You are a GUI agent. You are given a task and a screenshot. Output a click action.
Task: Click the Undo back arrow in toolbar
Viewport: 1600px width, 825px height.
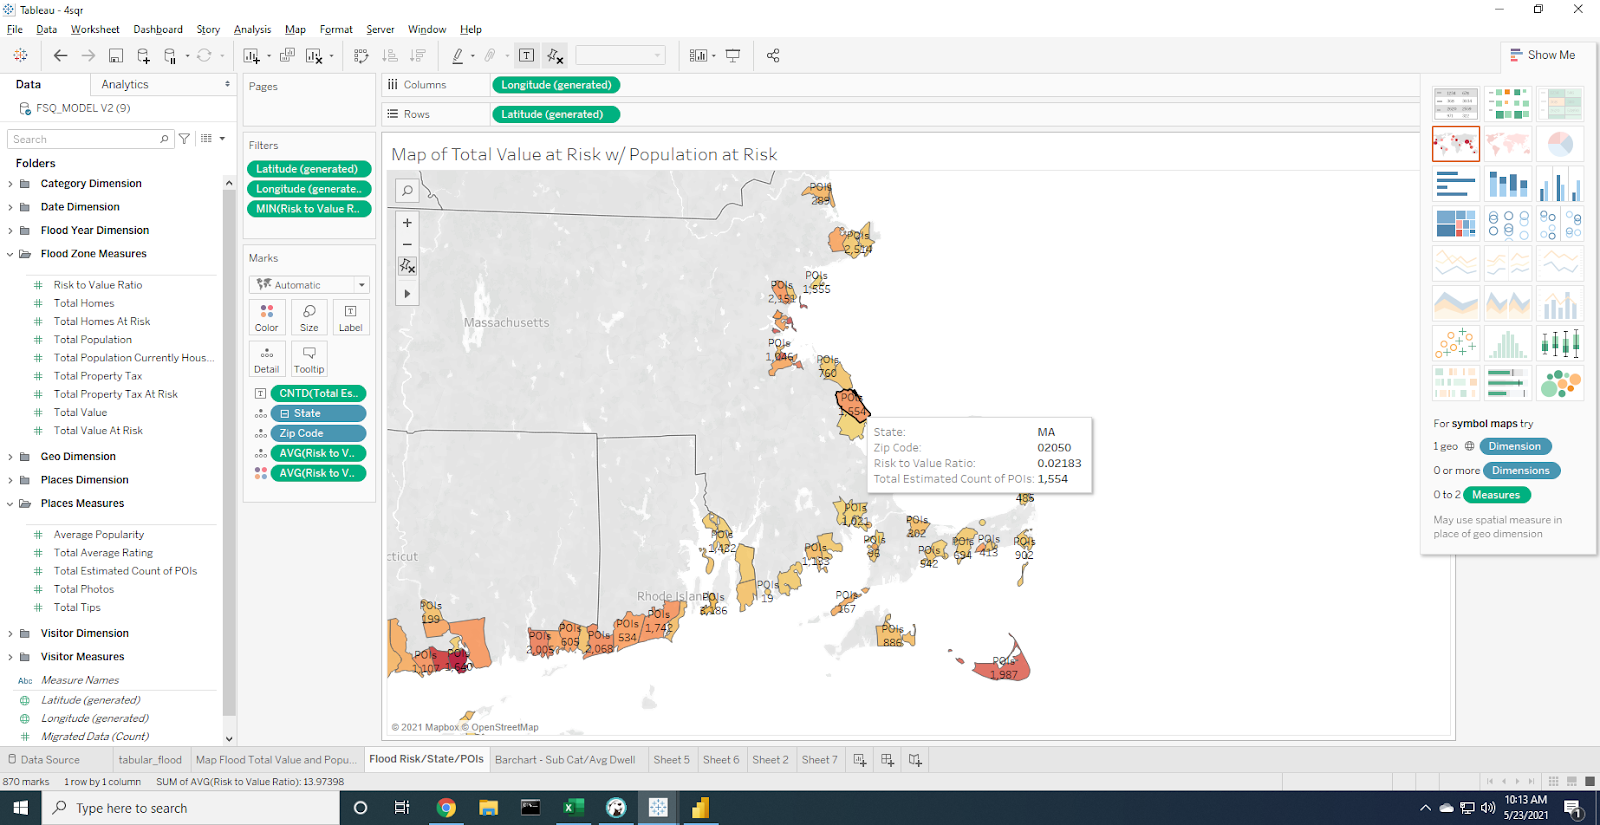(60, 56)
